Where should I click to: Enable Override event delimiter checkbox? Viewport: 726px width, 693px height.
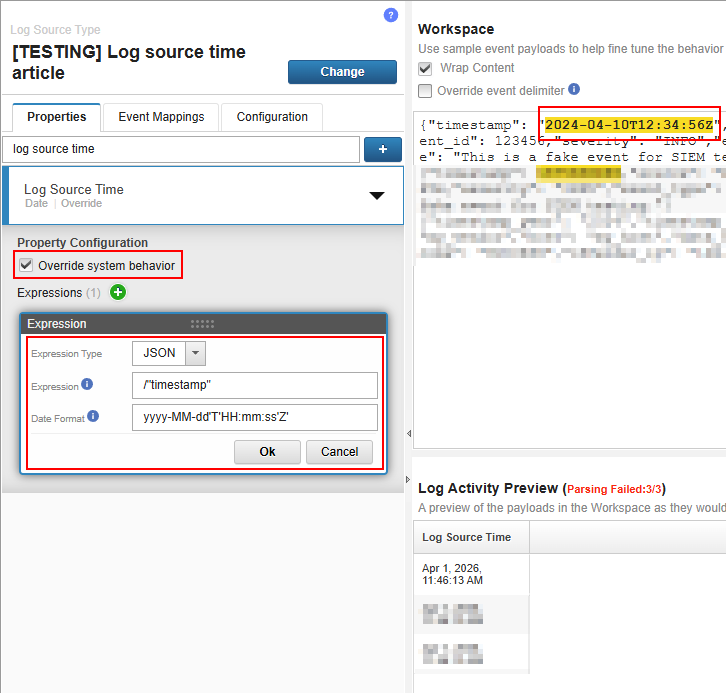tap(426, 91)
